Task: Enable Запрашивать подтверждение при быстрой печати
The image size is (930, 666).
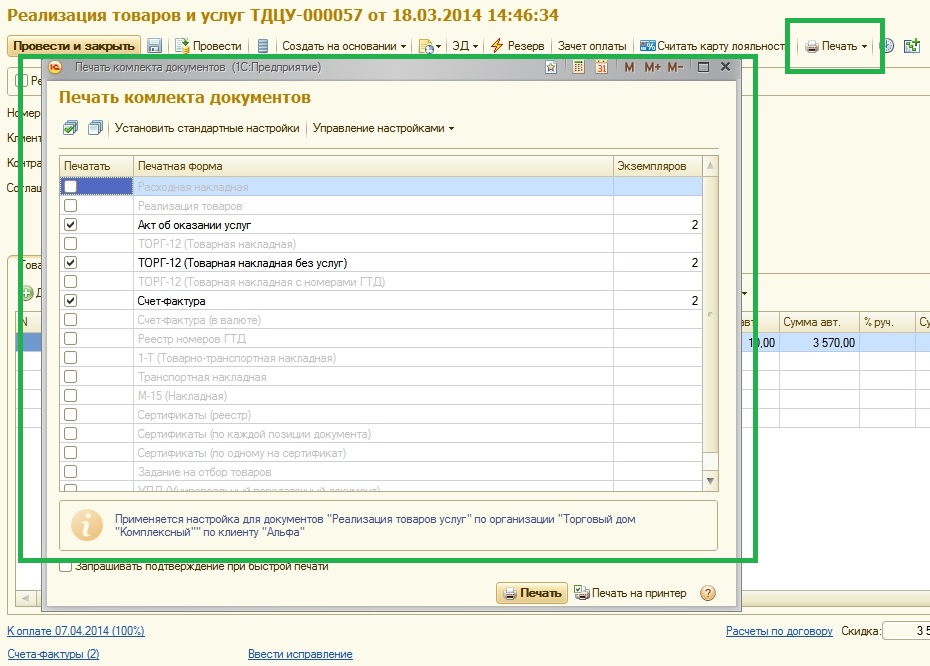Action: click(x=66, y=566)
